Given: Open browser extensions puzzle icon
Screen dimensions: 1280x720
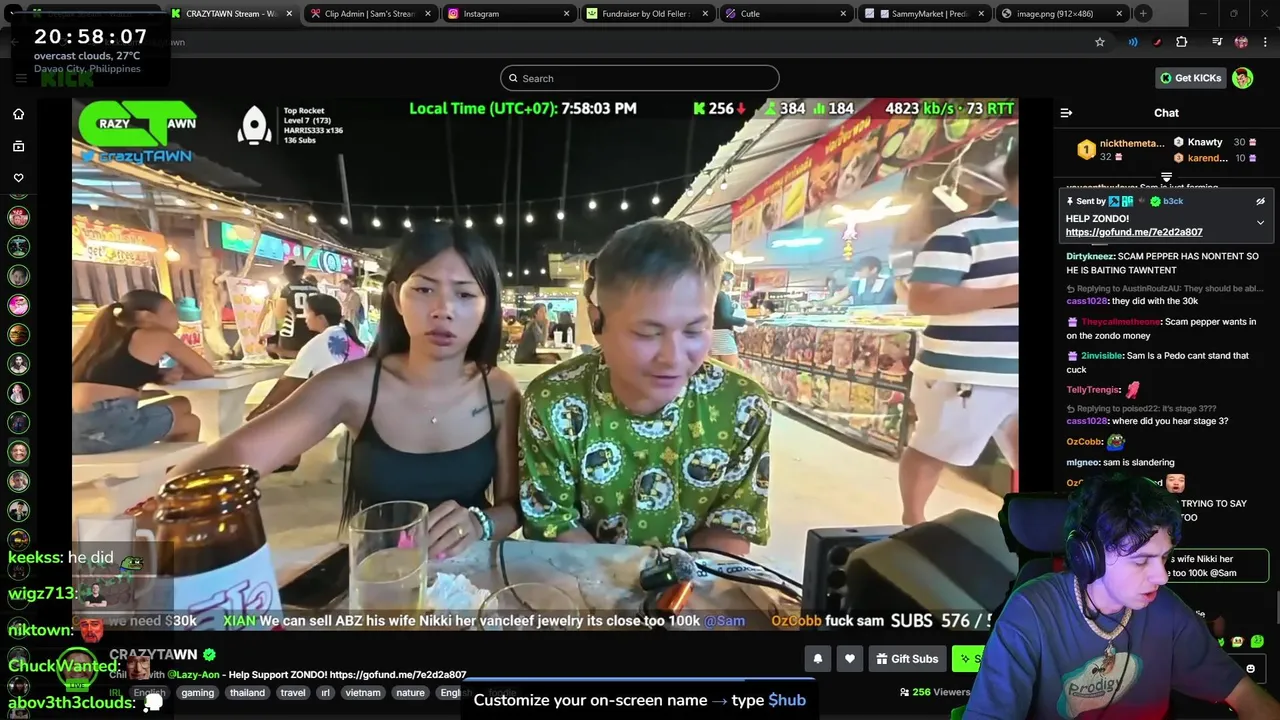Looking at the screenshot, I should (1182, 42).
